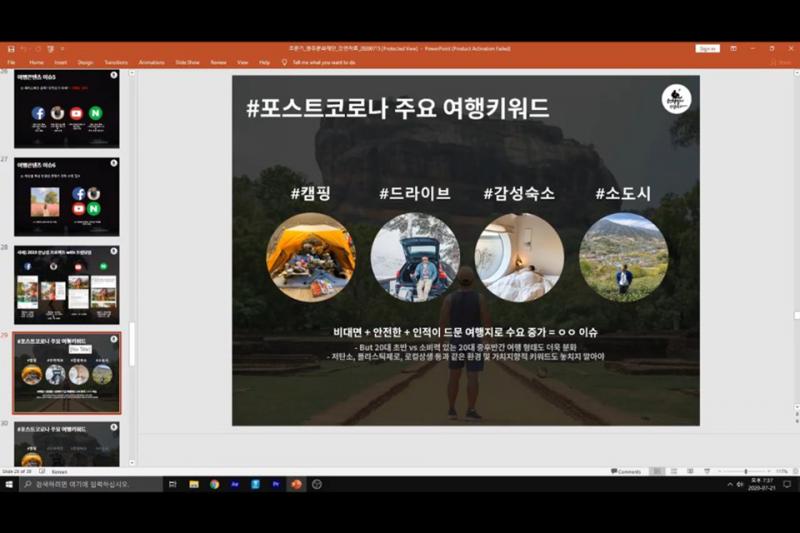Viewport: 800px width, 533px height.
Task: Switch to the Home ribbon tab
Action: tap(36, 62)
